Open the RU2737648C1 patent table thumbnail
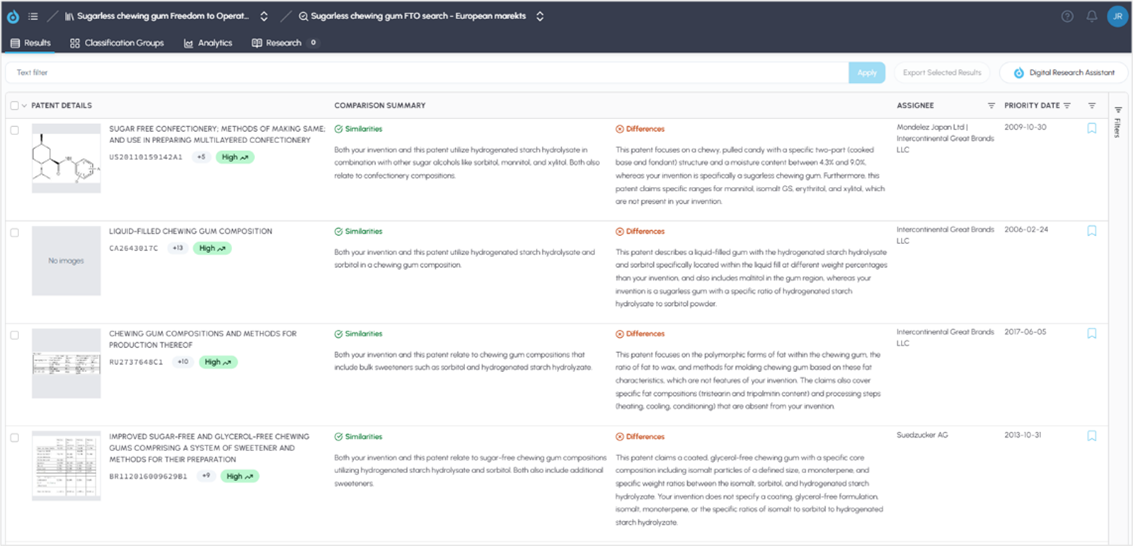The image size is (1133, 546). tap(66, 363)
